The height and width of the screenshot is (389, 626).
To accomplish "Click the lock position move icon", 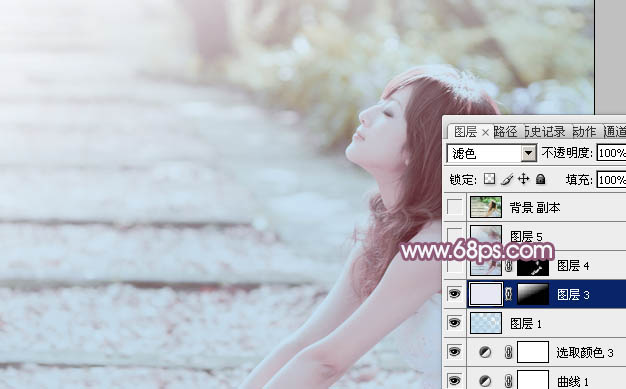I will 523,179.
